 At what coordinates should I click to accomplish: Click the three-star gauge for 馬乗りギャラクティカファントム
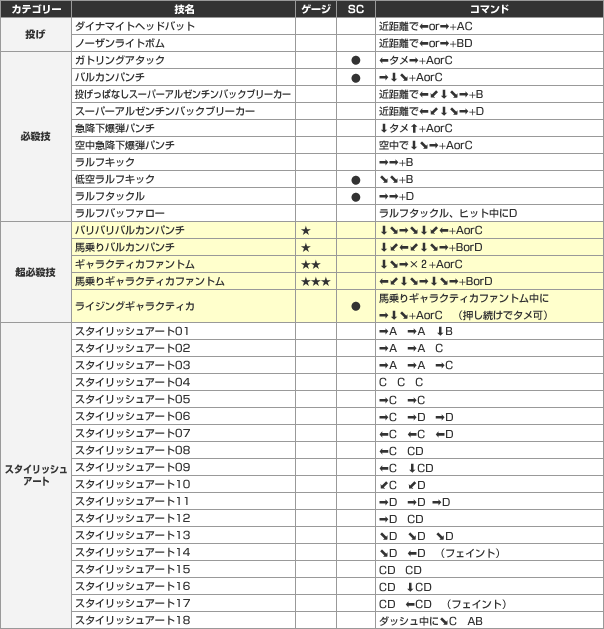316,282
